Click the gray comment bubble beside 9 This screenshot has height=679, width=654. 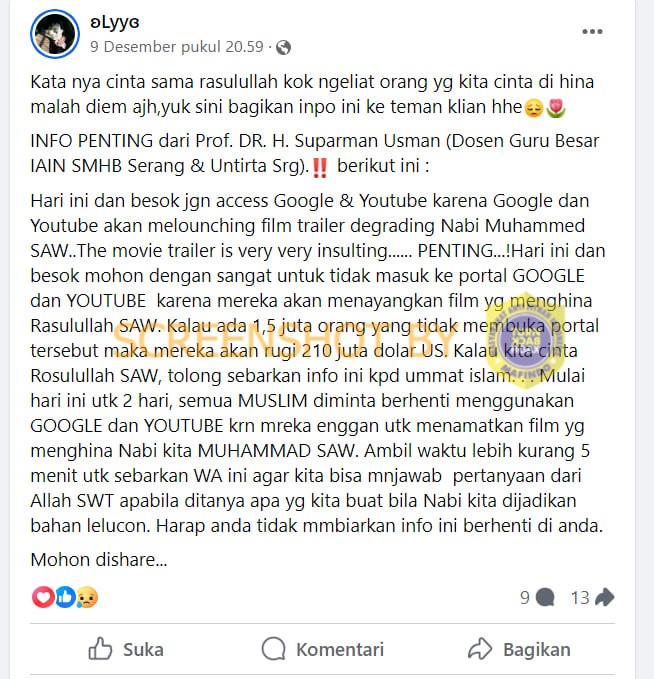click(x=545, y=598)
